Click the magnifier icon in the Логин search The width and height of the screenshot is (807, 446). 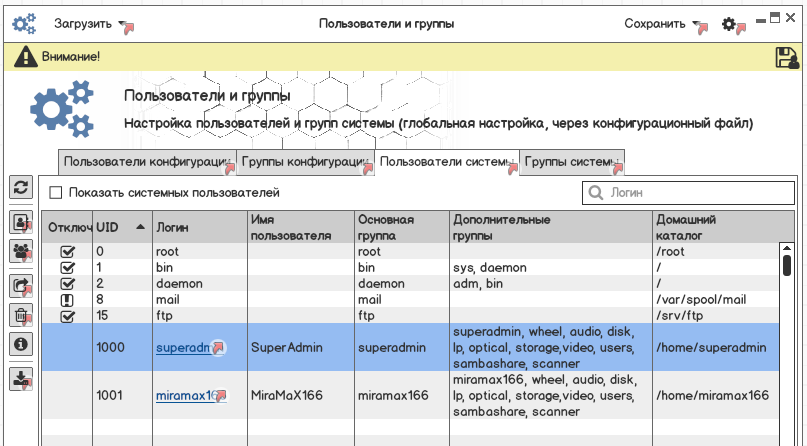(595, 193)
